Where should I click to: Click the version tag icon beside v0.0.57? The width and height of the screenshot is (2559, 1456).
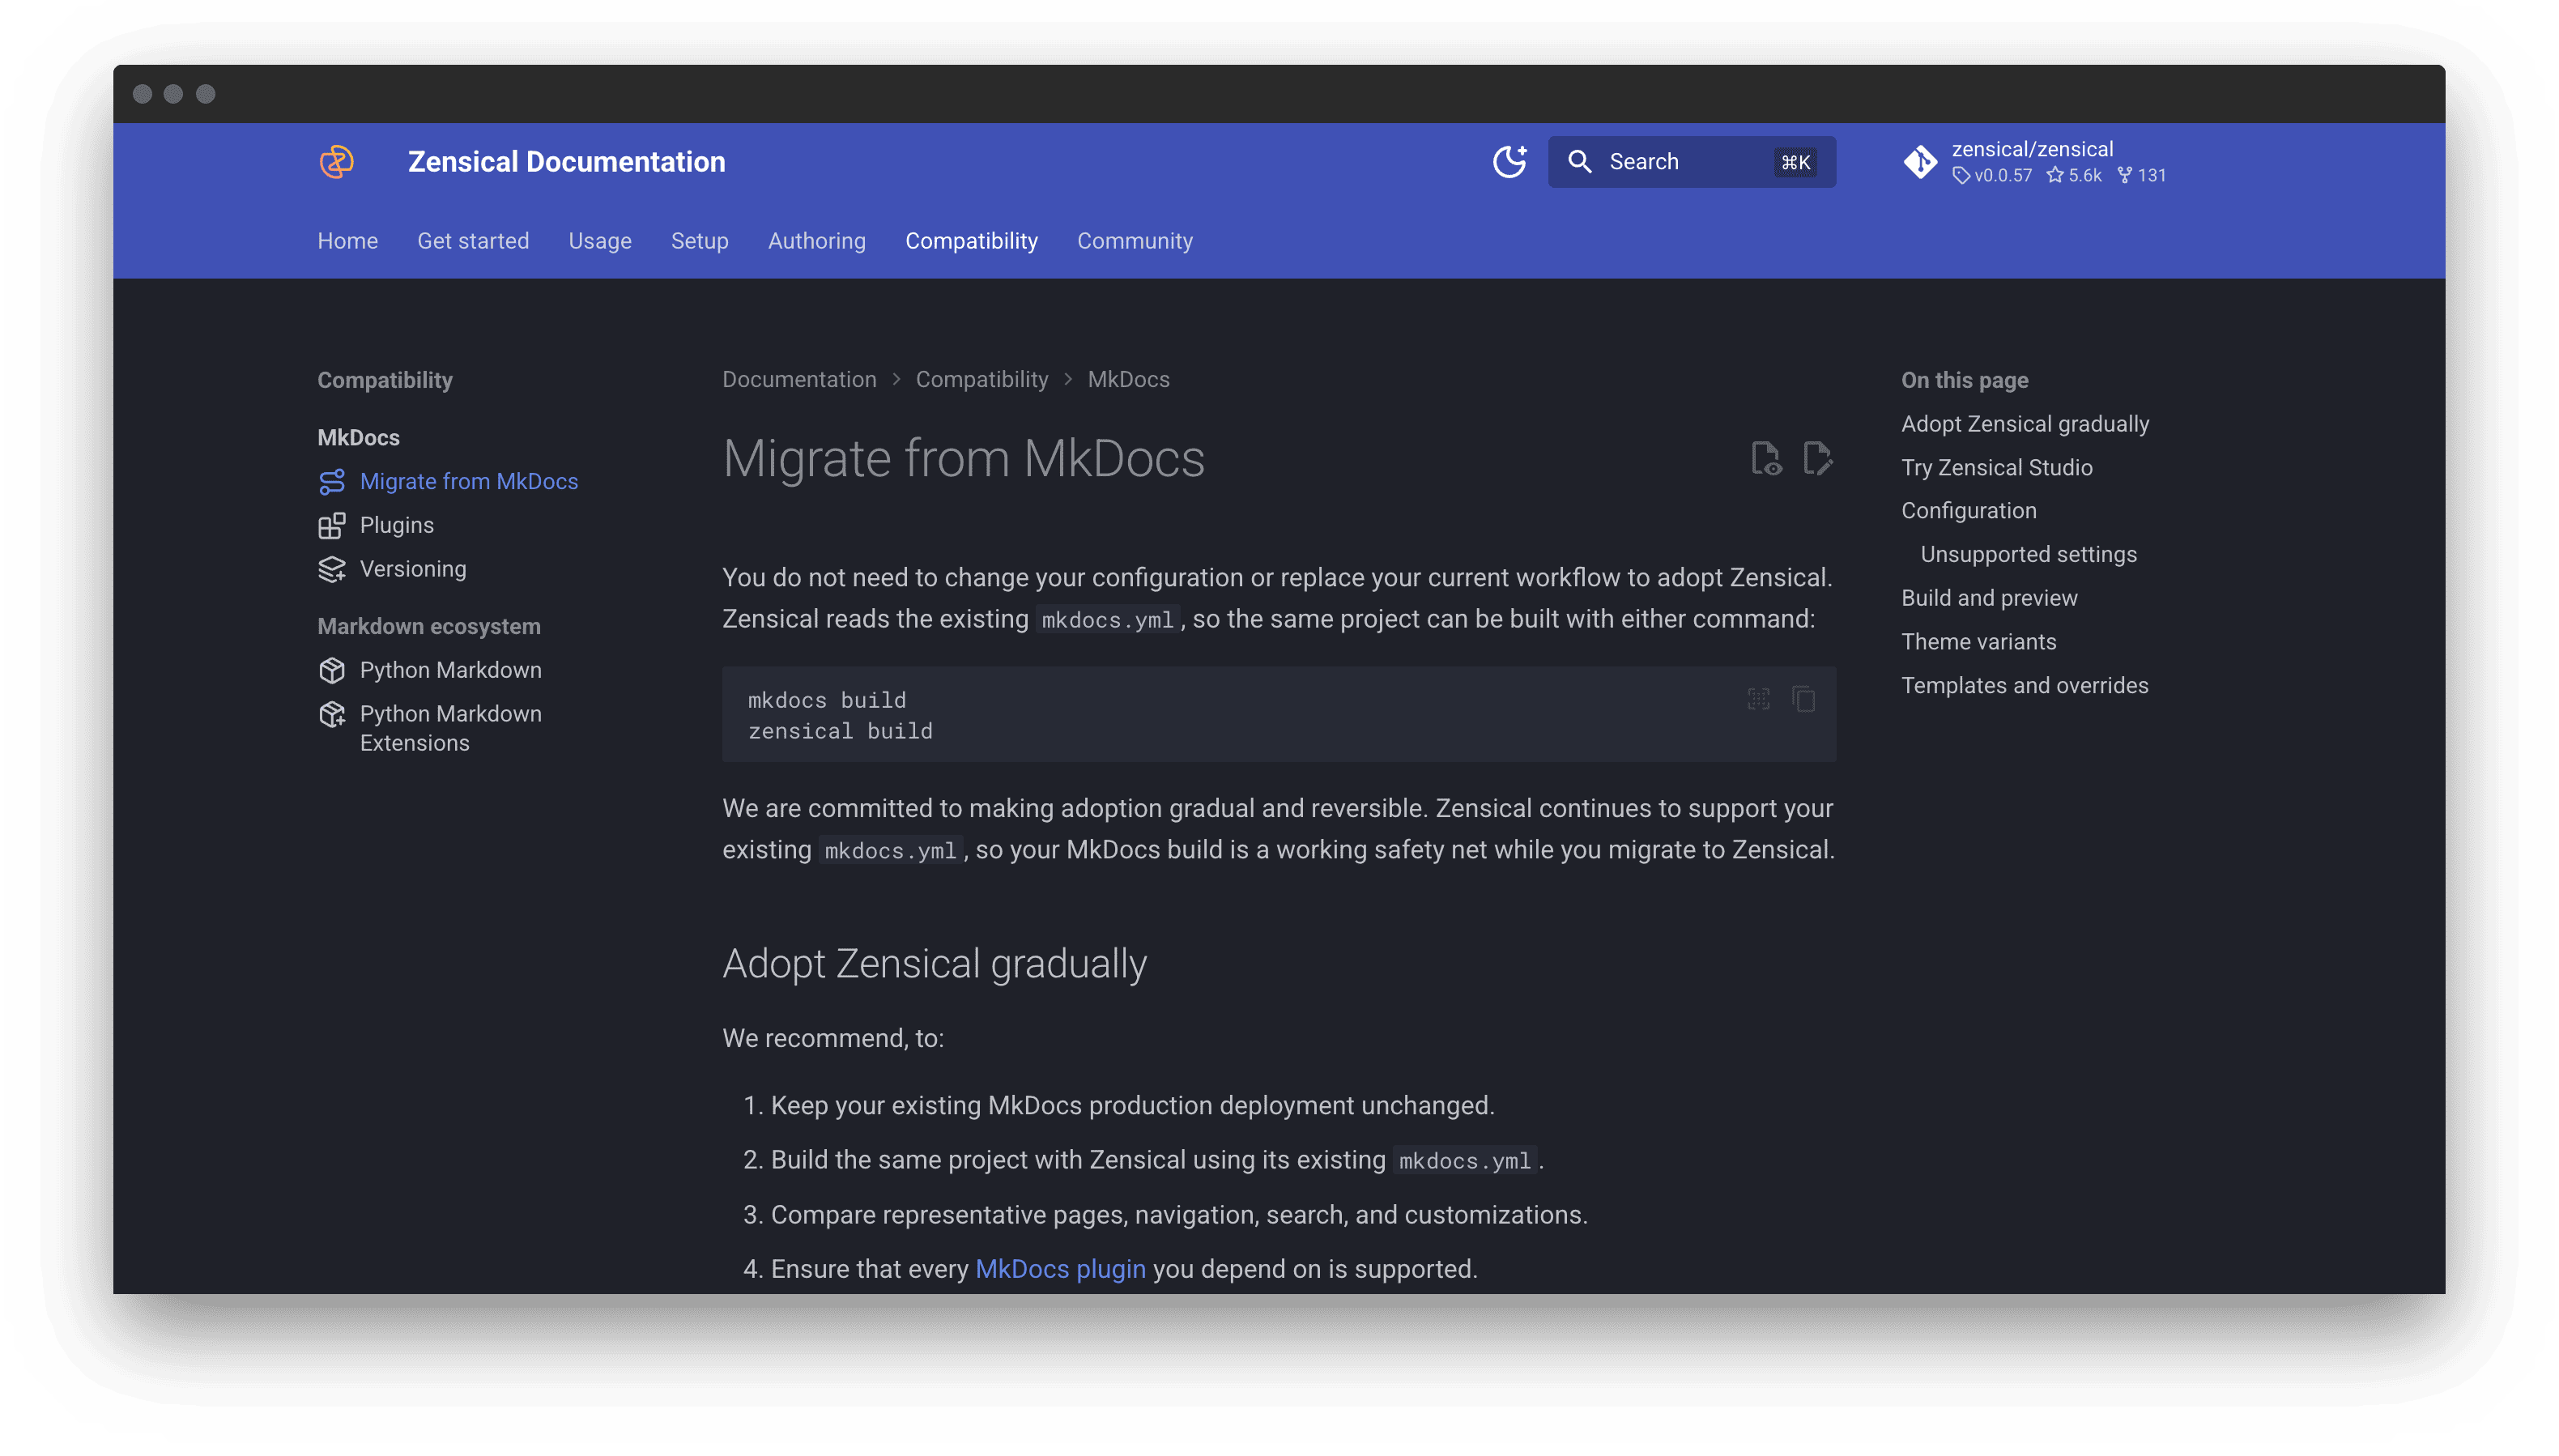1961,176
